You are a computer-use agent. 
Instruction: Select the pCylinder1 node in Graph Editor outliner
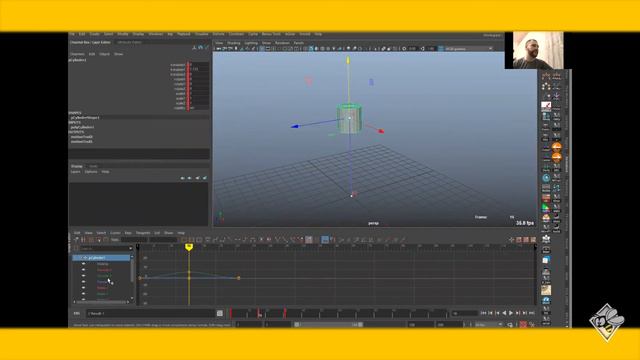pos(101,258)
